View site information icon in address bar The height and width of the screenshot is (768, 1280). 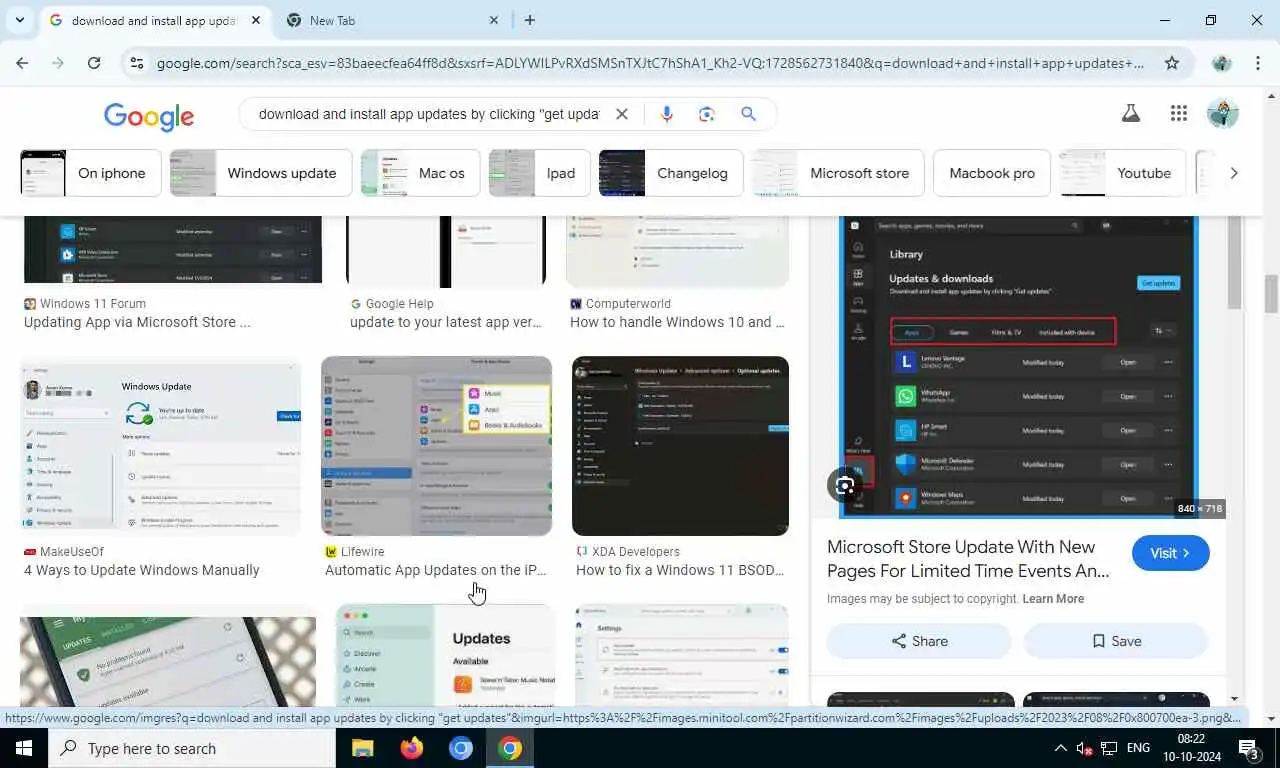click(x=137, y=63)
